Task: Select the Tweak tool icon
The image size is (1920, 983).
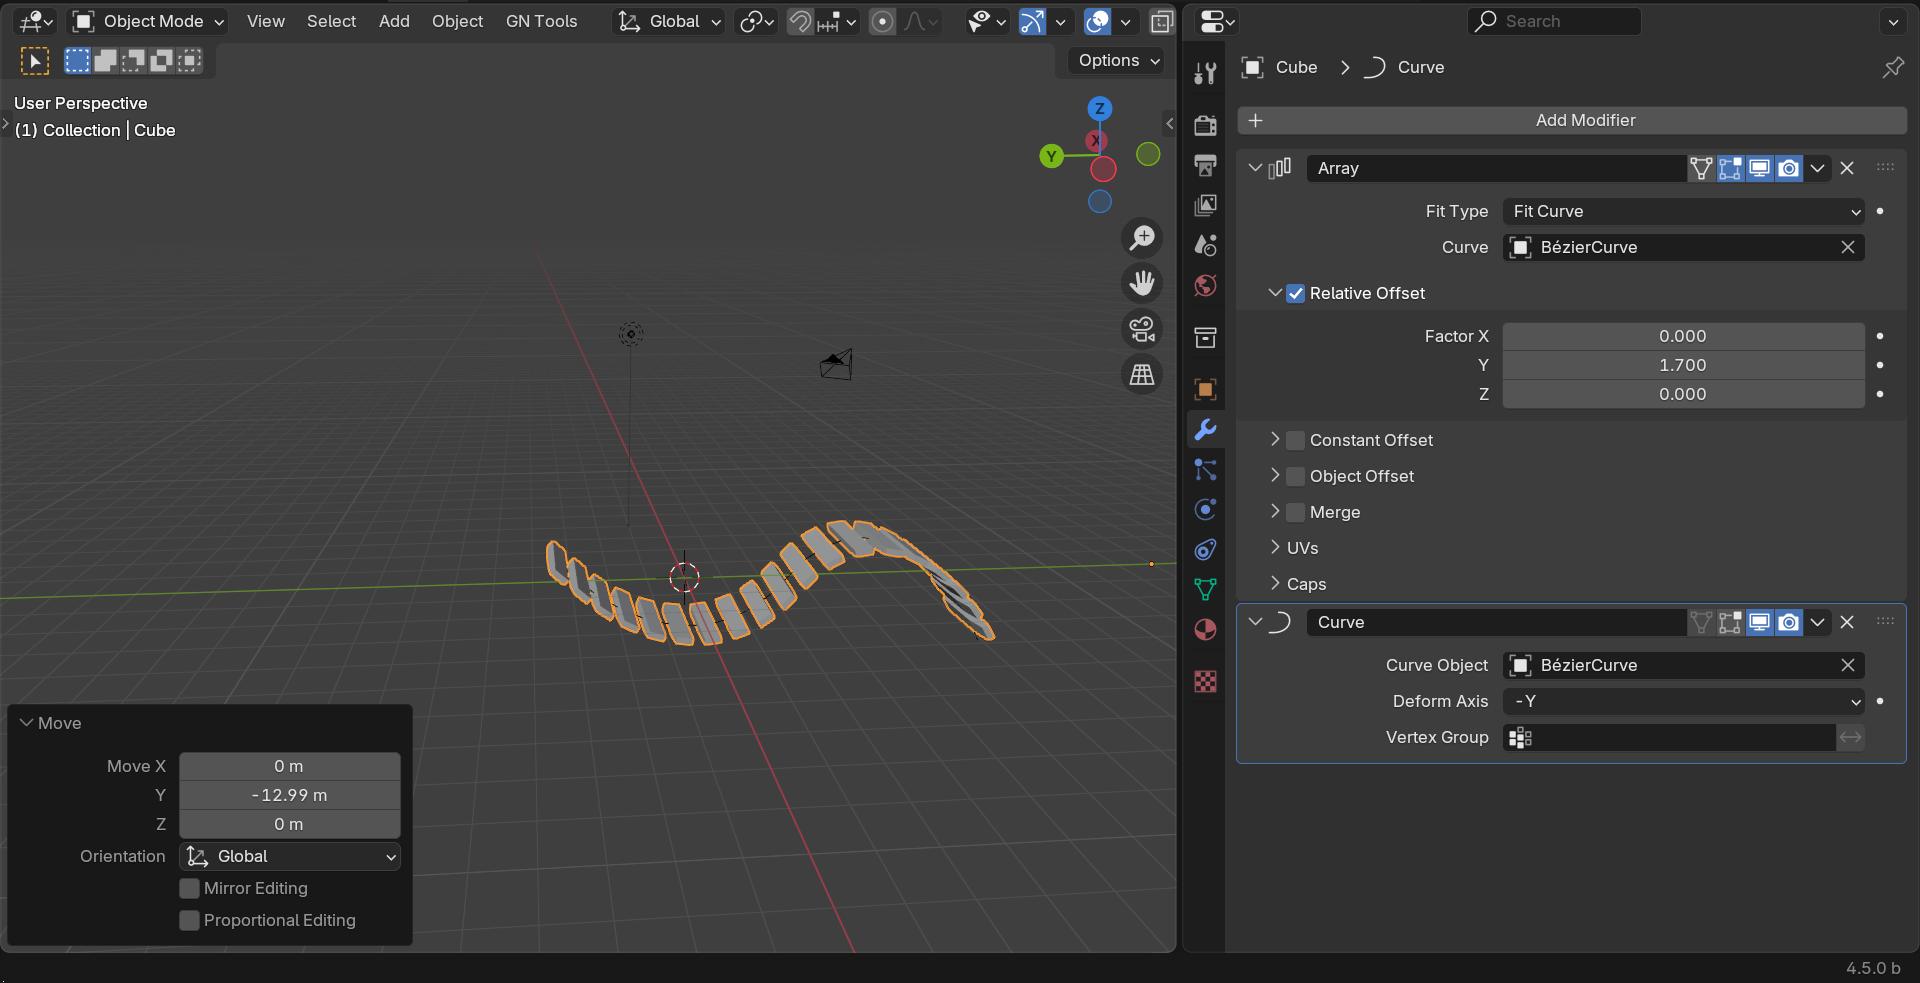Action: click(35, 61)
